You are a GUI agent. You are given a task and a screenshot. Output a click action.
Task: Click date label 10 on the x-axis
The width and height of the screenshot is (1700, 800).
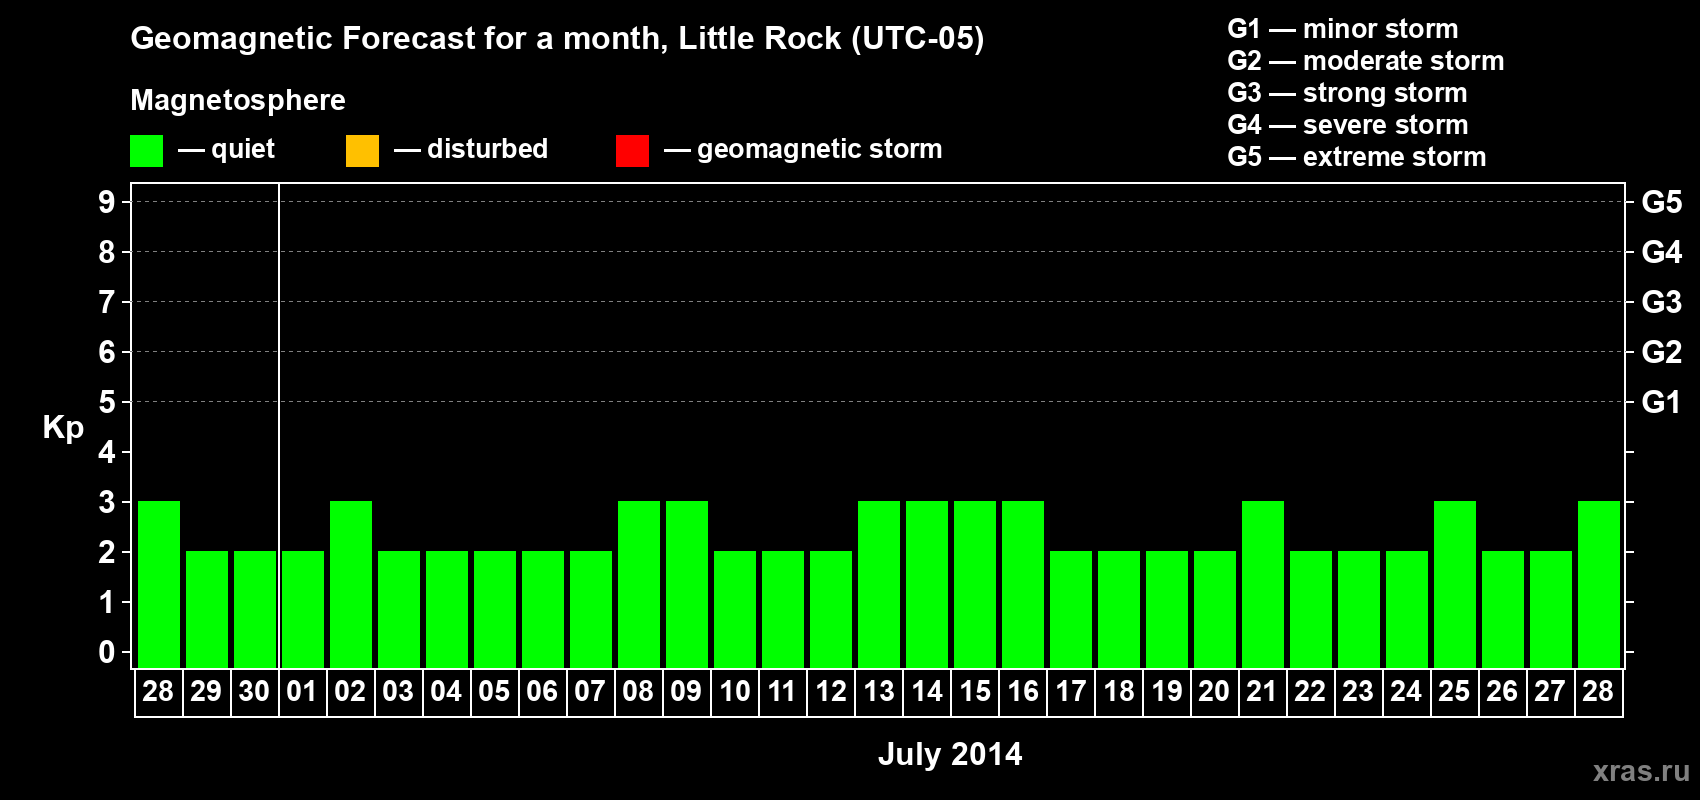(734, 692)
